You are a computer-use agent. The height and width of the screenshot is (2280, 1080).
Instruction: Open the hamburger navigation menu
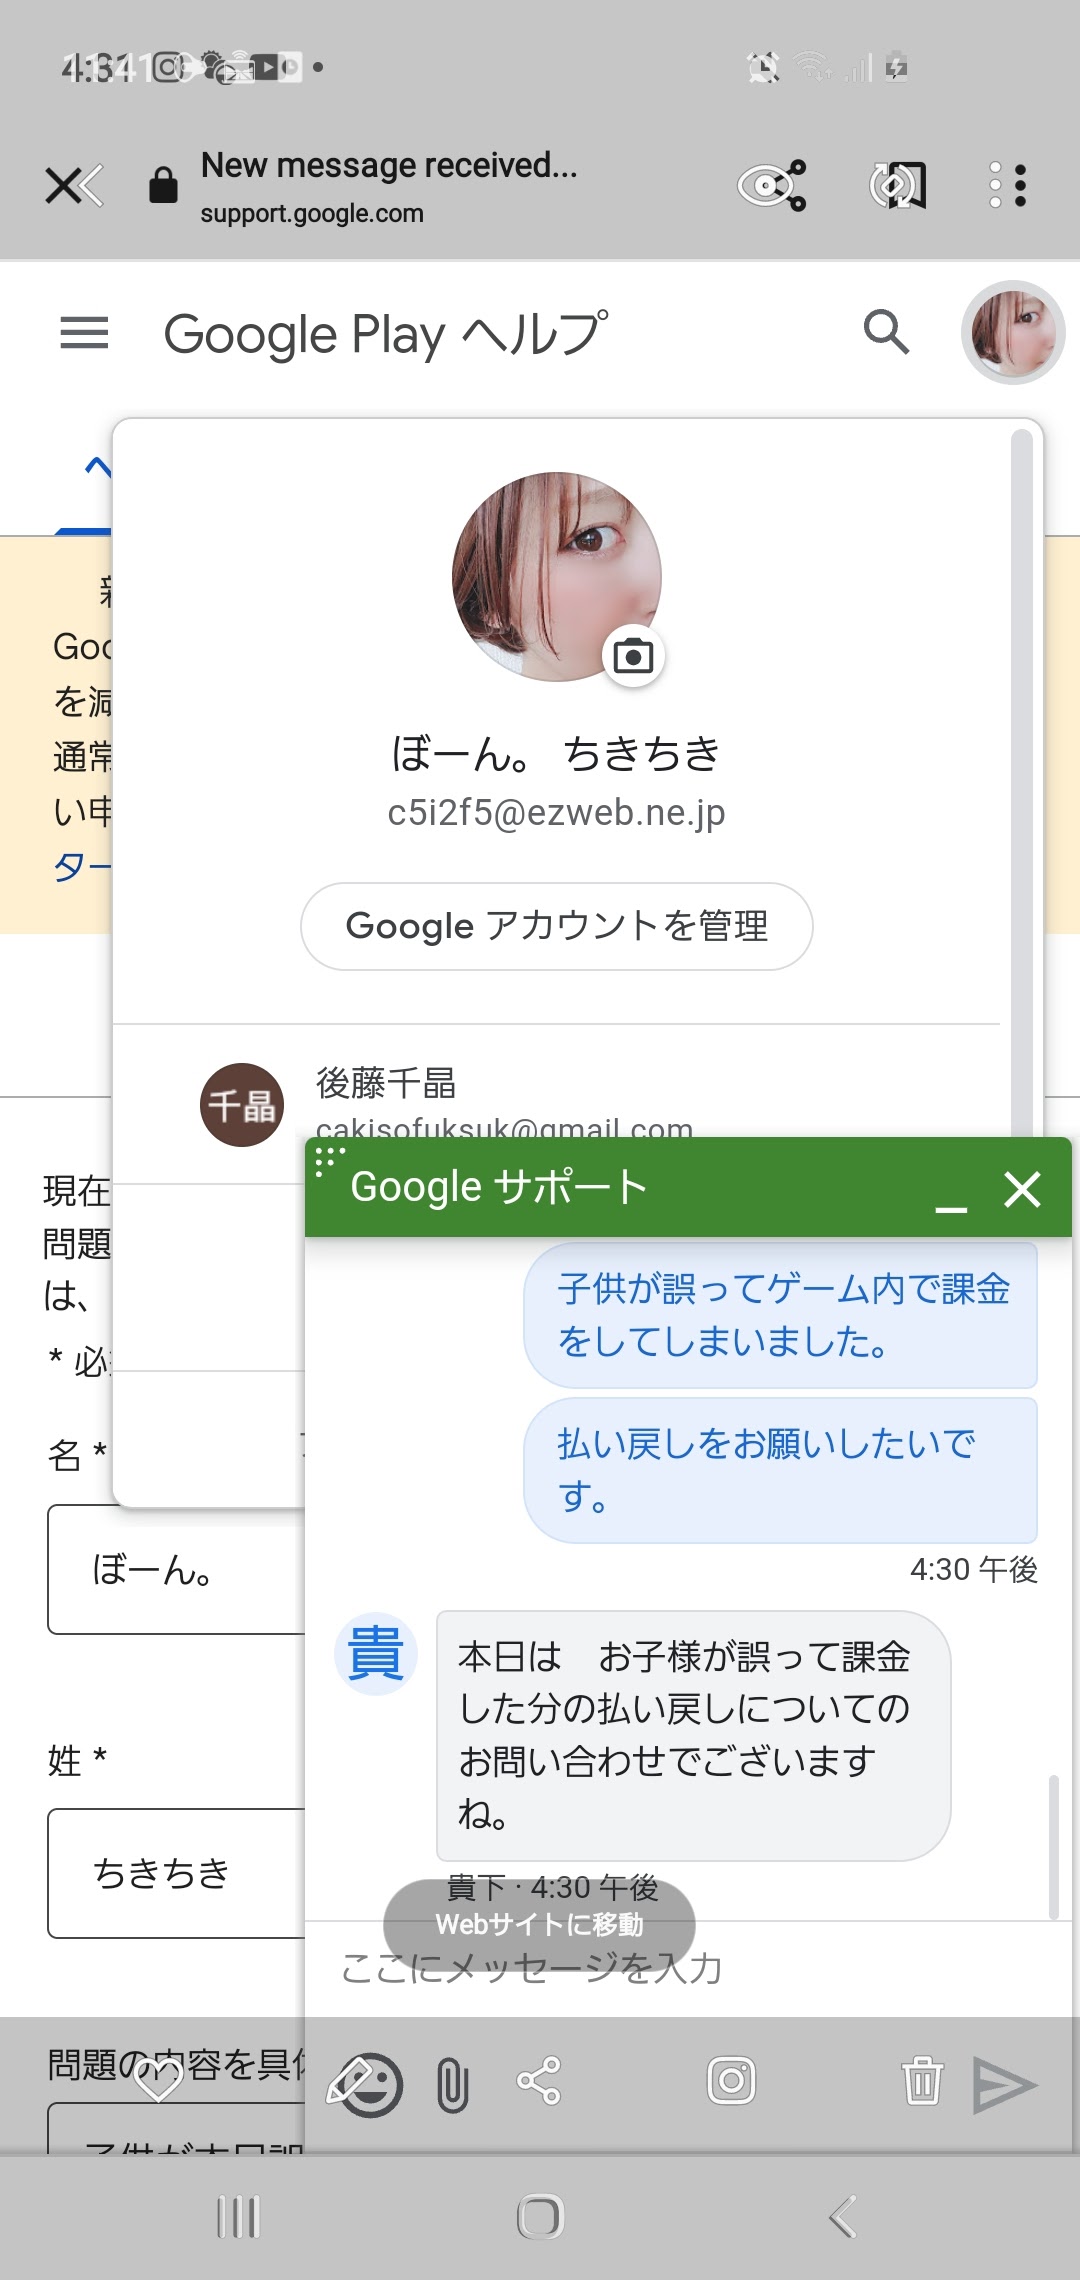coord(84,333)
